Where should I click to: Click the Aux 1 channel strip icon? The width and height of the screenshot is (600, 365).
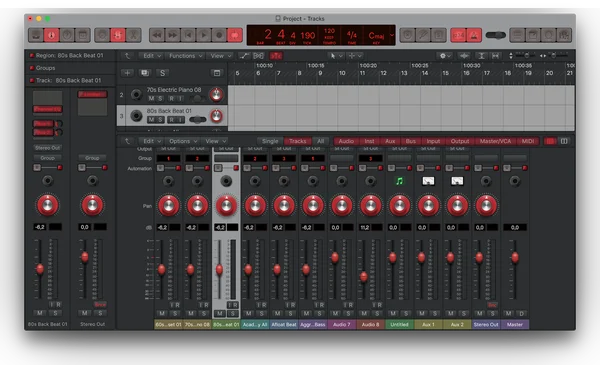[x=428, y=181]
